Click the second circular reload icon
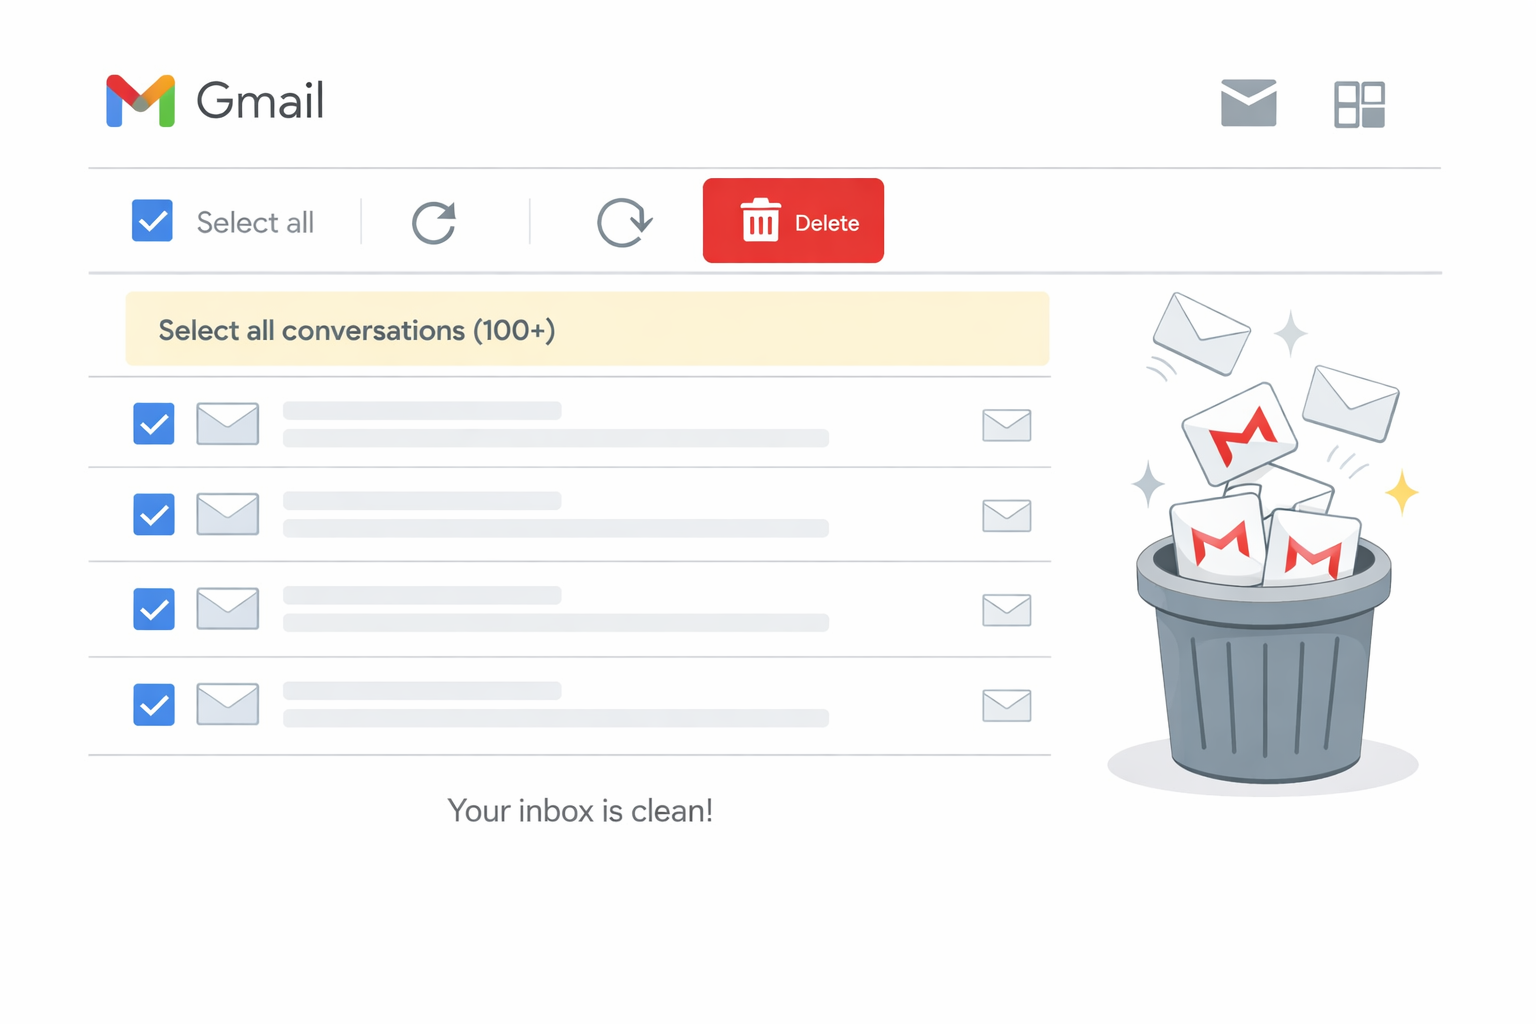1536x1024 pixels. 624,222
